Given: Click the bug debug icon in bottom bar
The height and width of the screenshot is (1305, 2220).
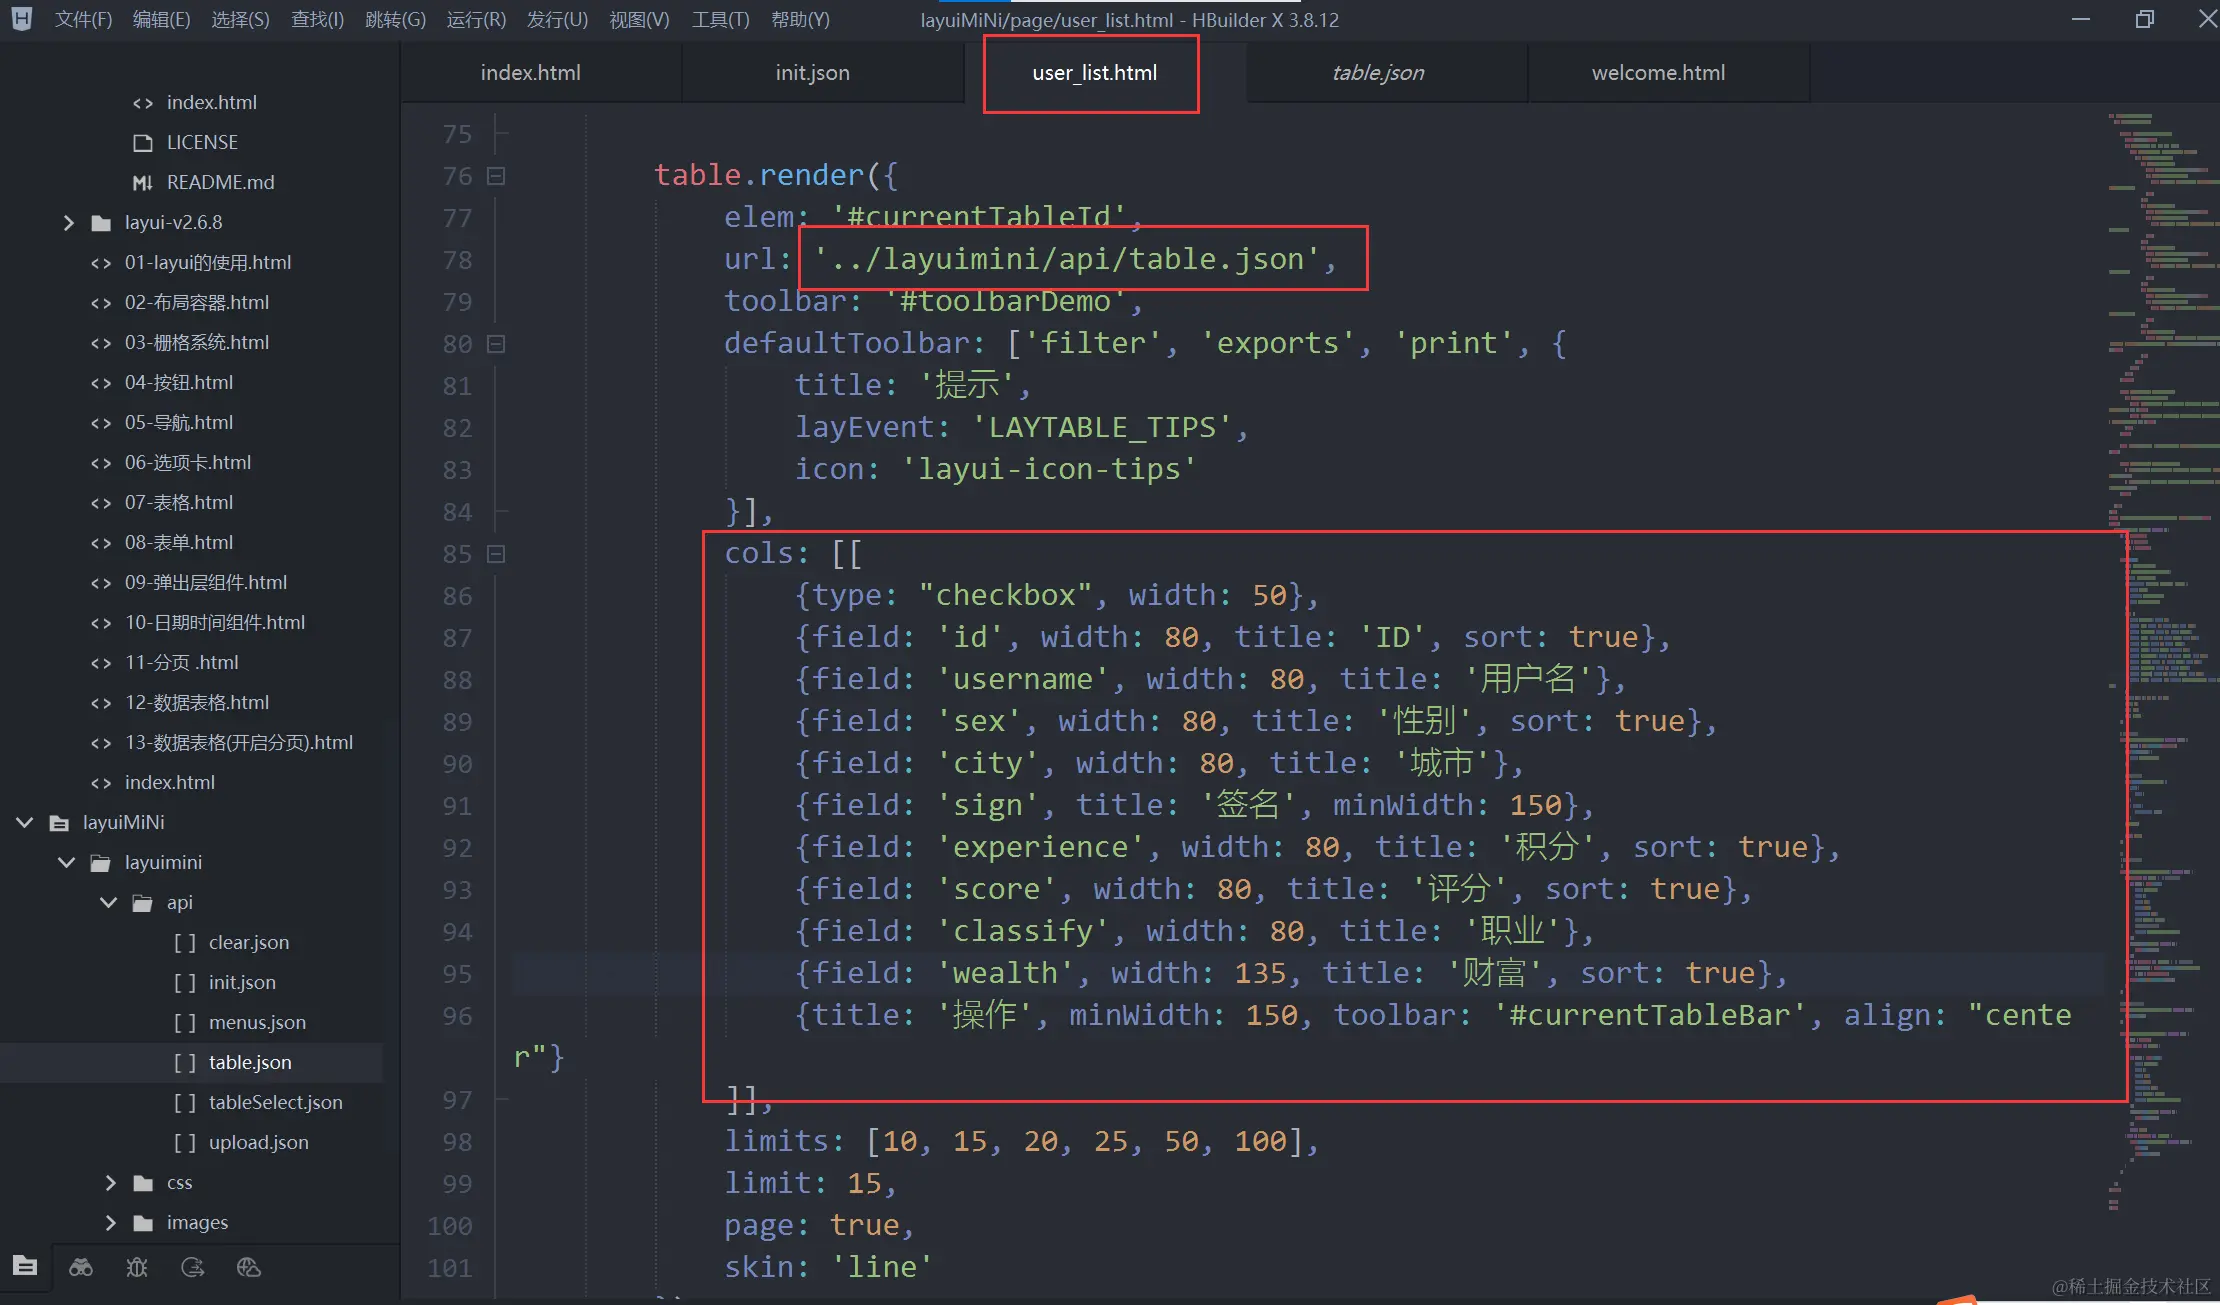Looking at the screenshot, I should coord(137,1267).
